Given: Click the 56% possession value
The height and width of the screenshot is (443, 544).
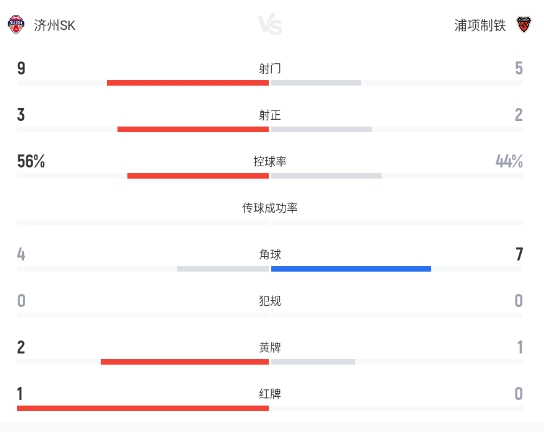Looking at the screenshot, I should (31, 161).
